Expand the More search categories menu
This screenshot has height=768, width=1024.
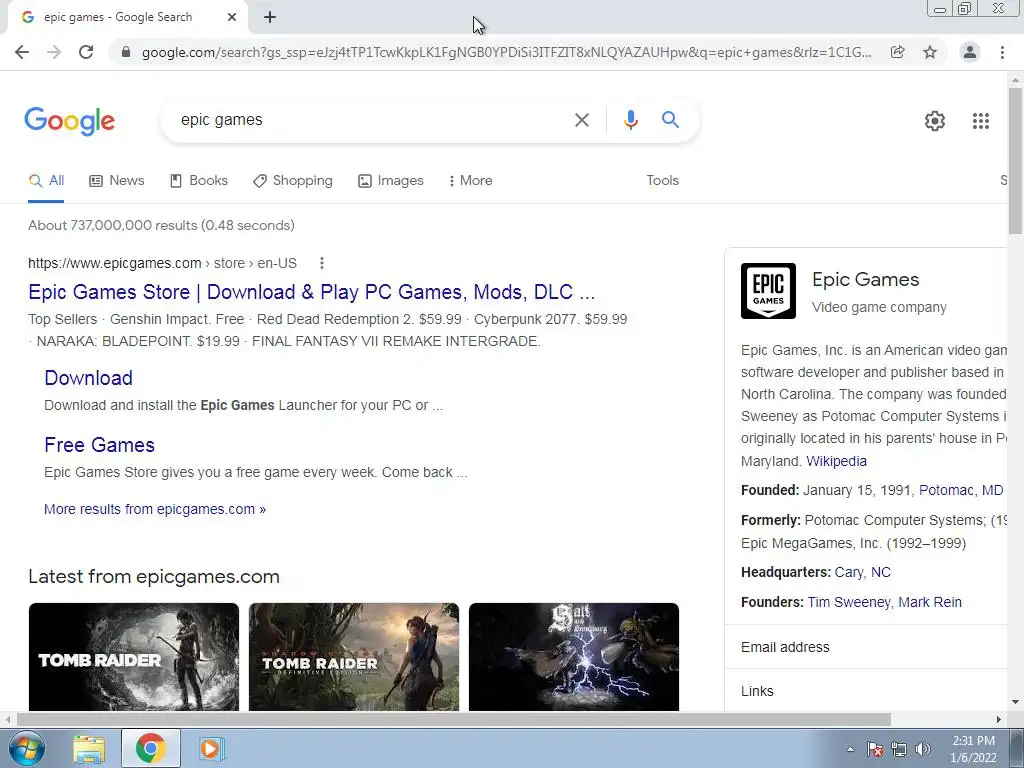(x=470, y=181)
